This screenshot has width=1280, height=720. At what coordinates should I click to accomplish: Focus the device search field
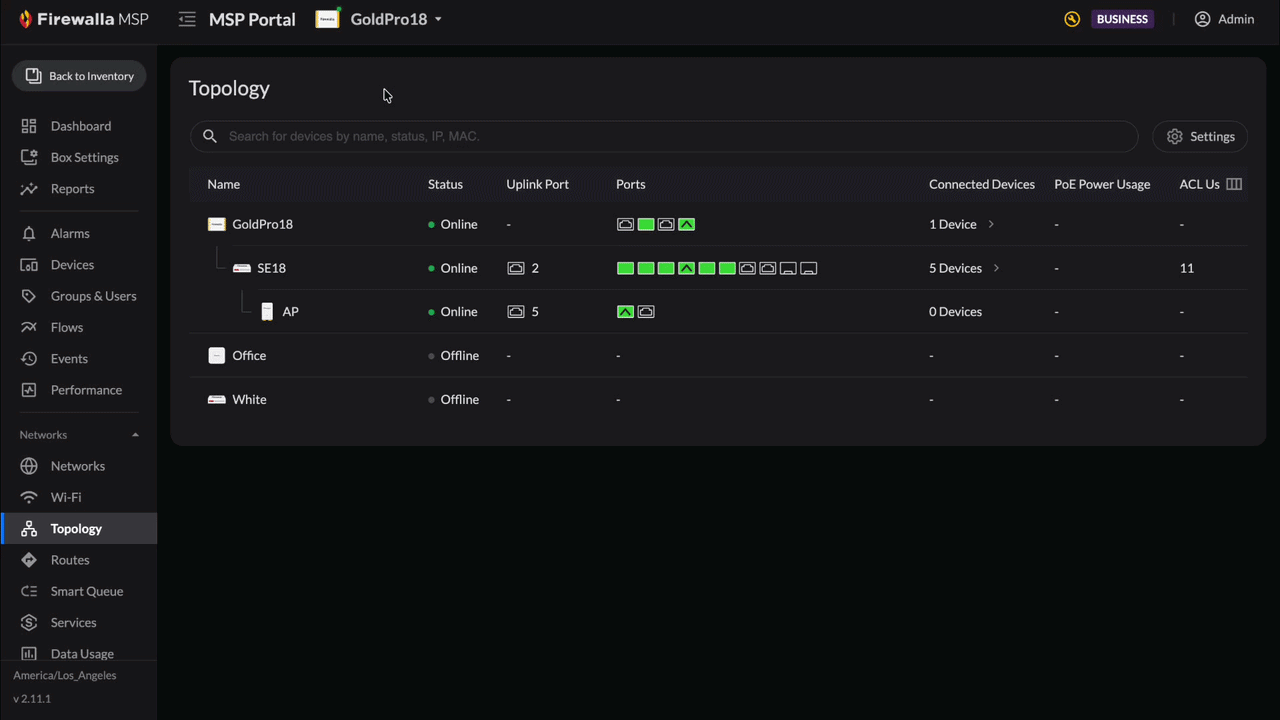pyautogui.click(x=664, y=136)
